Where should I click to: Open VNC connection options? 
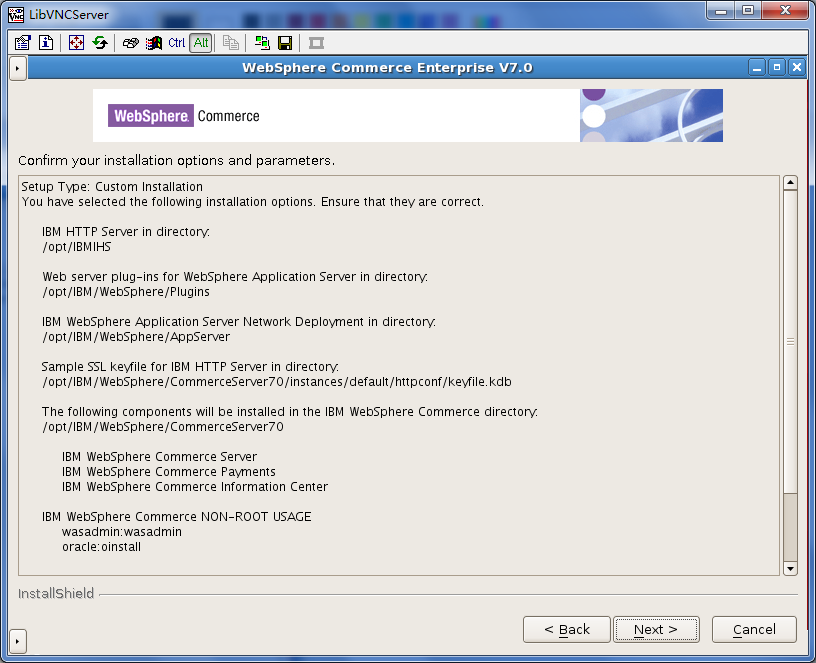pyautogui.click(x=22, y=43)
